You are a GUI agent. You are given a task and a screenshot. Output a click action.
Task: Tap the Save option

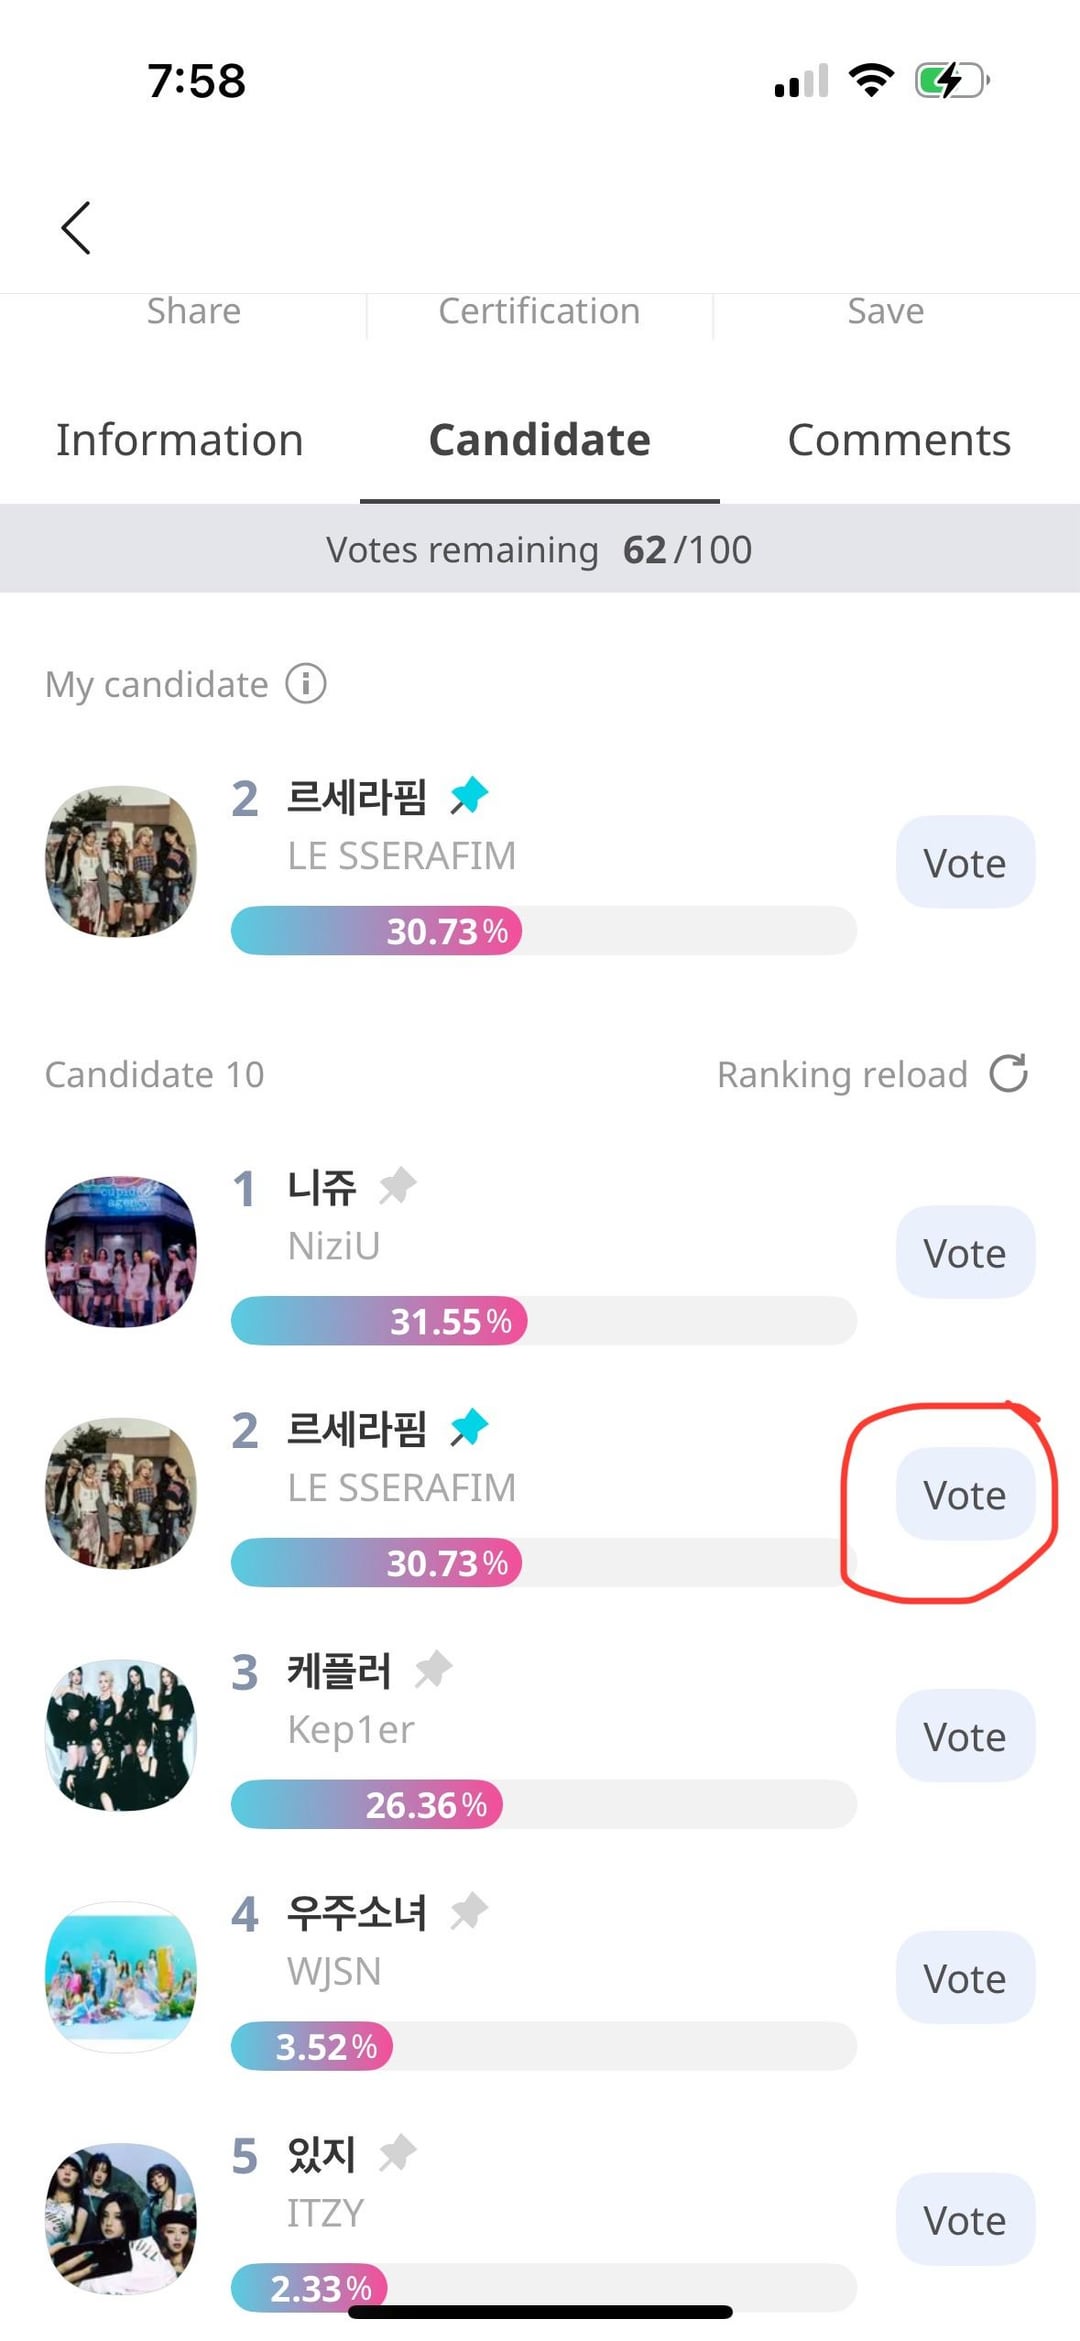point(885,311)
